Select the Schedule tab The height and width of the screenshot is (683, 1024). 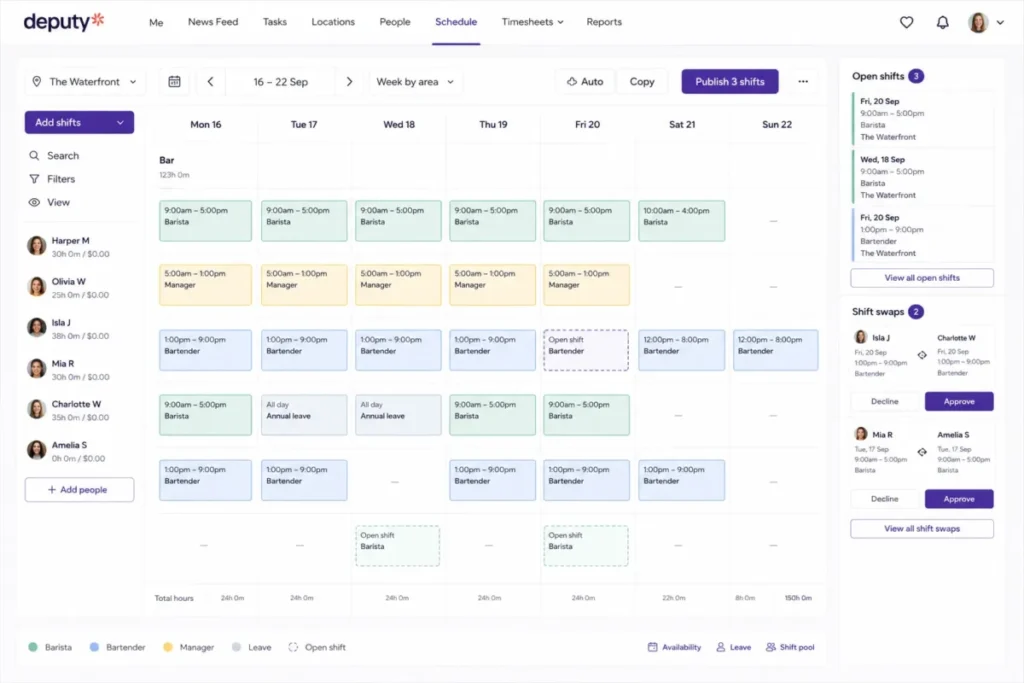[456, 22]
